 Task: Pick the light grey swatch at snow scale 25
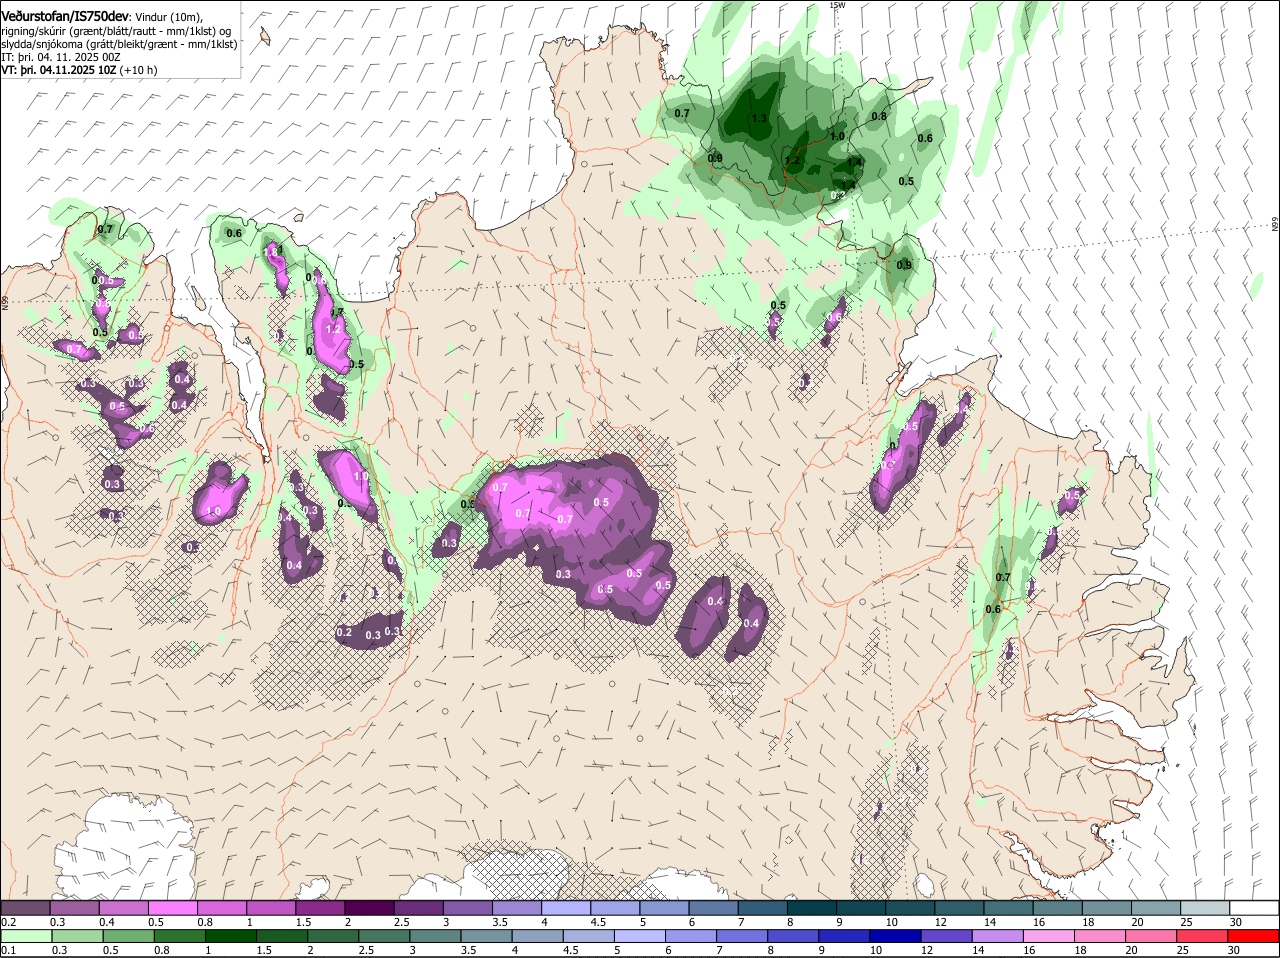[x=1205, y=908]
